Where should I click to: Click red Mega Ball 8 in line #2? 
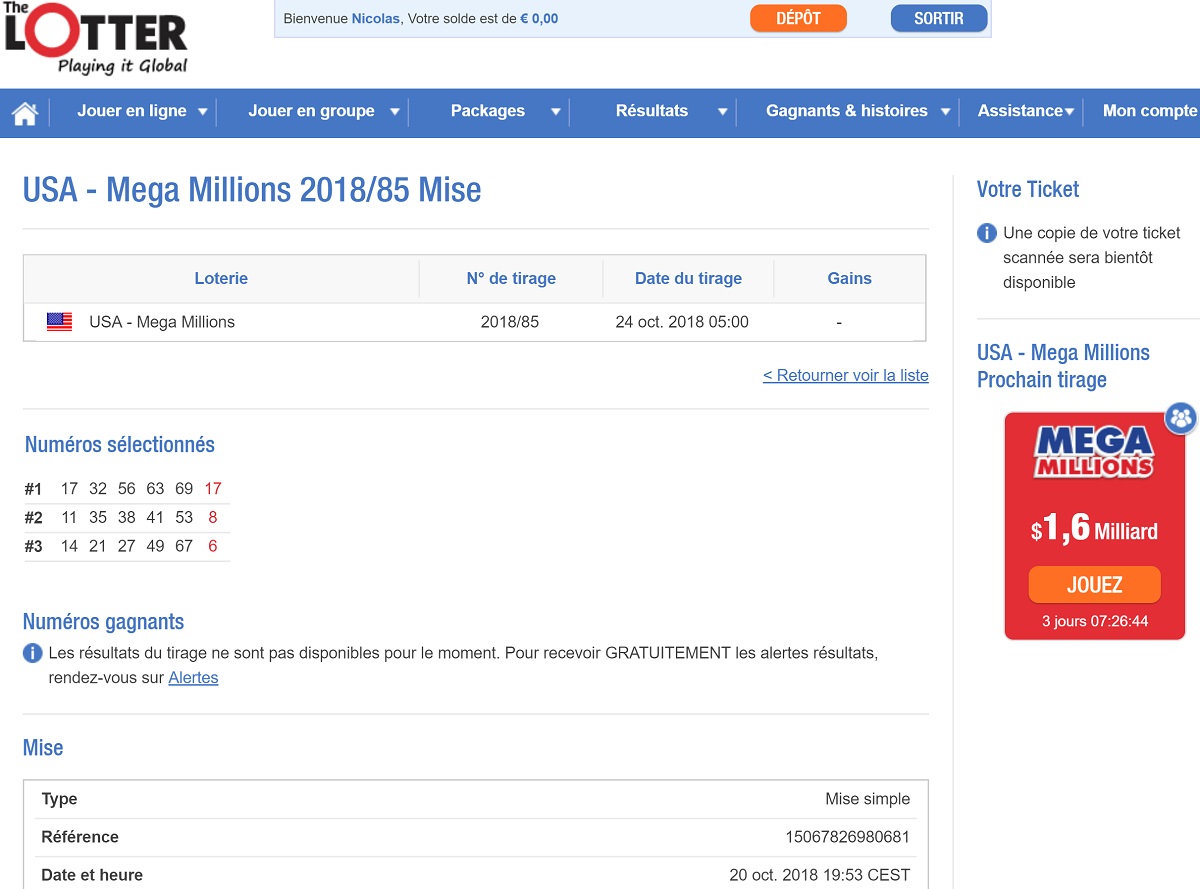tap(213, 518)
